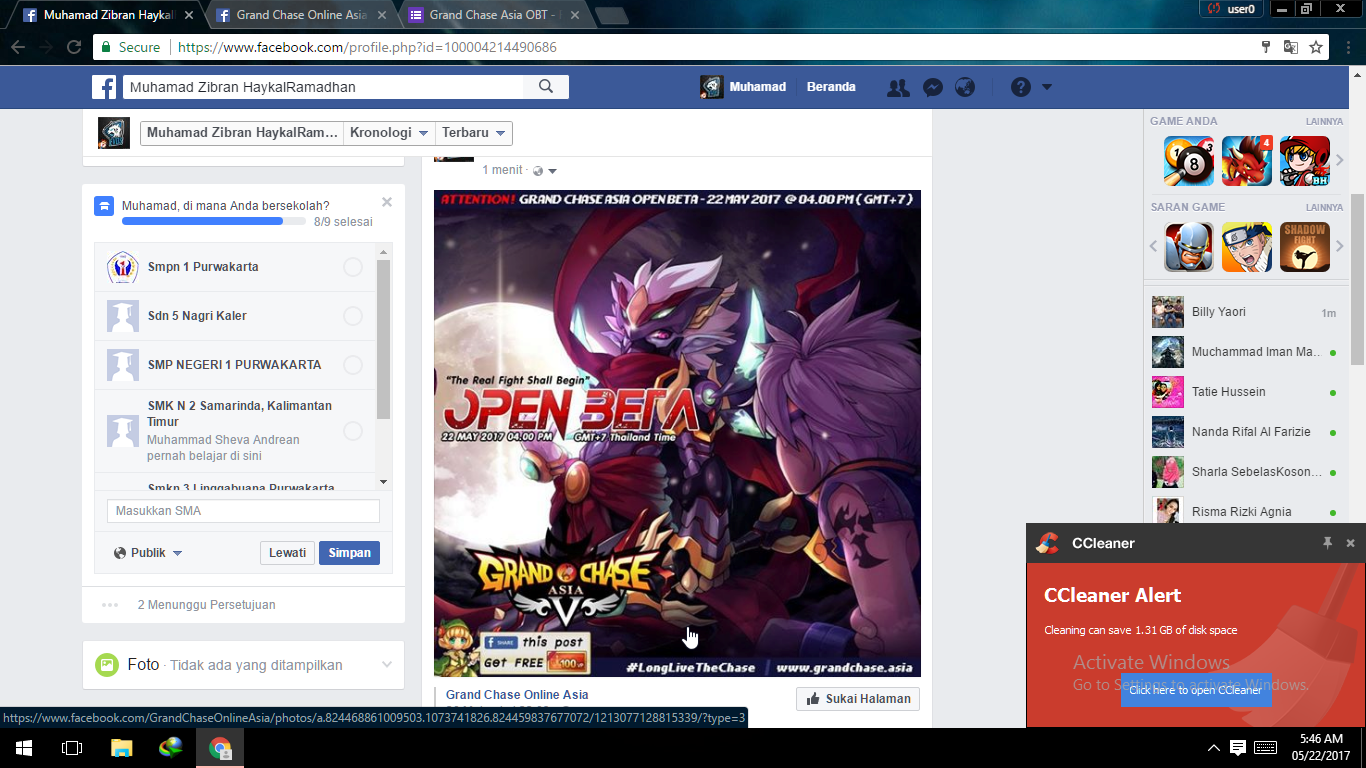The width and height of the screenshot is (1366, 768).
Task: Open the Windows Start menu
Action: (x=24, y=748)
